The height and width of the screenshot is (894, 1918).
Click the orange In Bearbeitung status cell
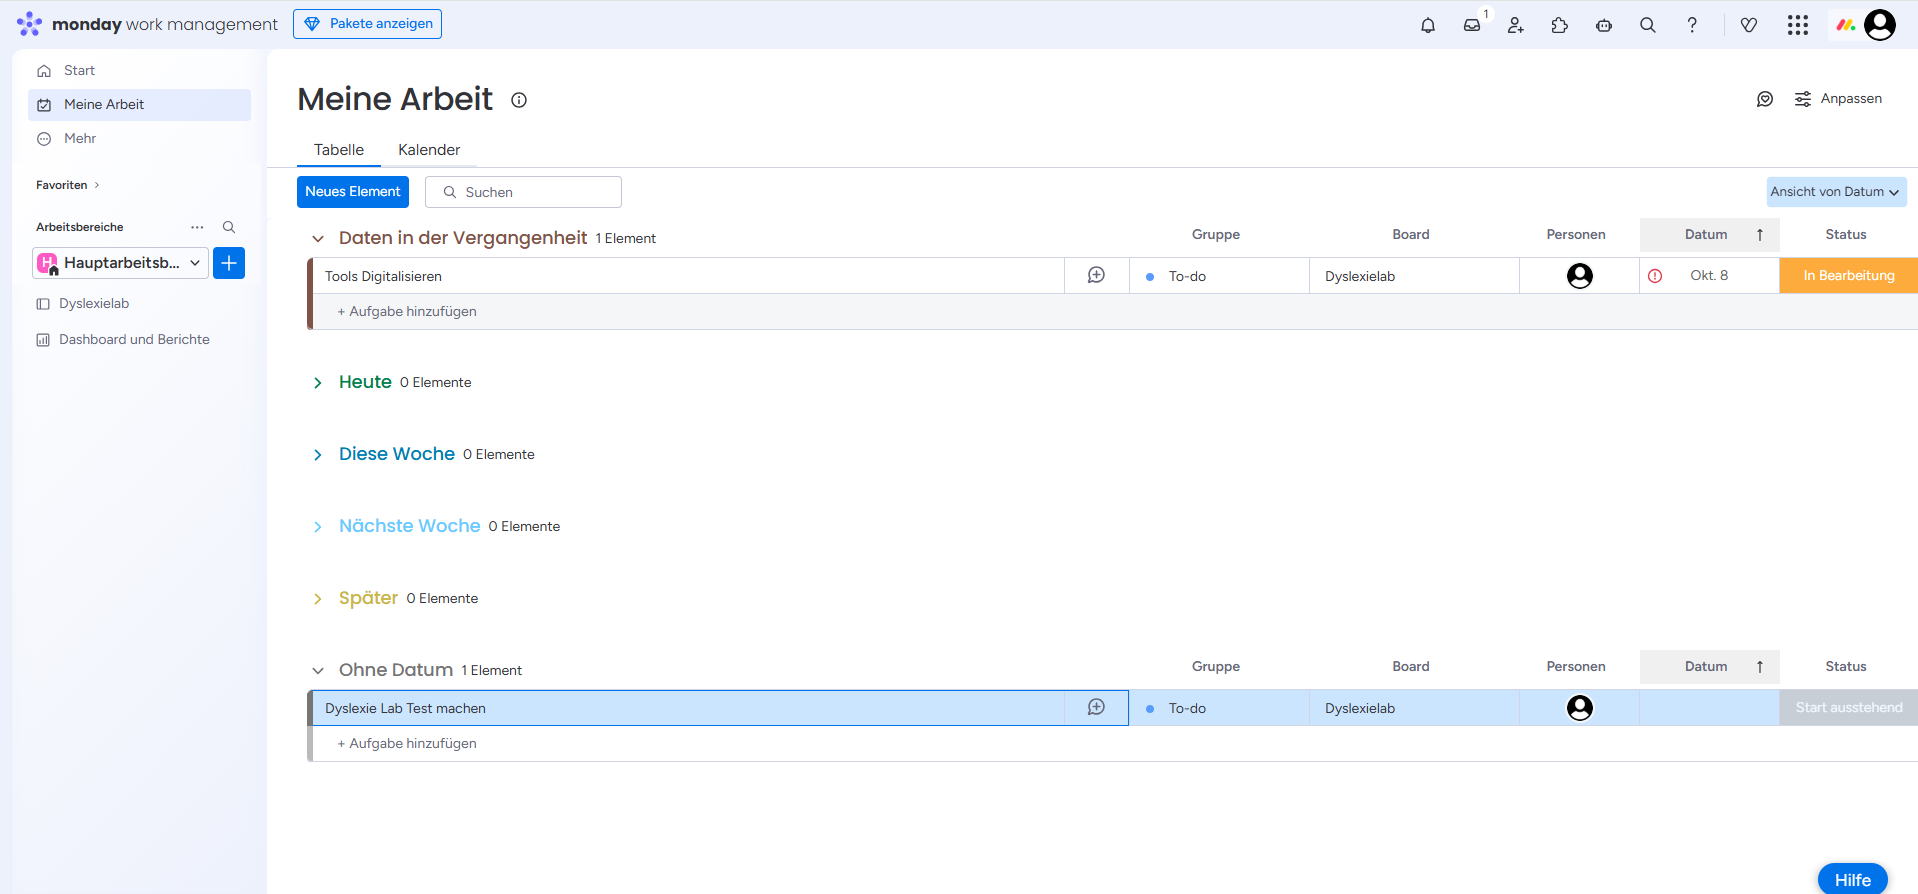click(1848, 276)
